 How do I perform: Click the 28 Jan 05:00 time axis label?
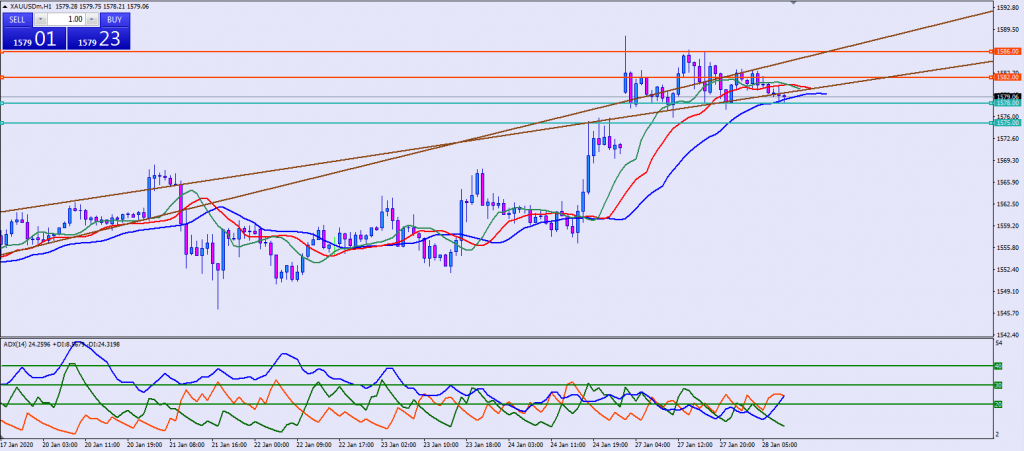coord(782,445)
